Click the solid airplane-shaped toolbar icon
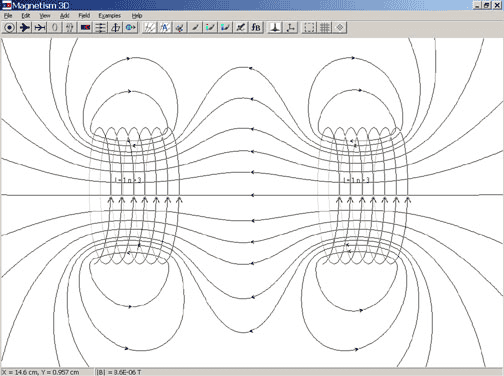 (24, 28)
